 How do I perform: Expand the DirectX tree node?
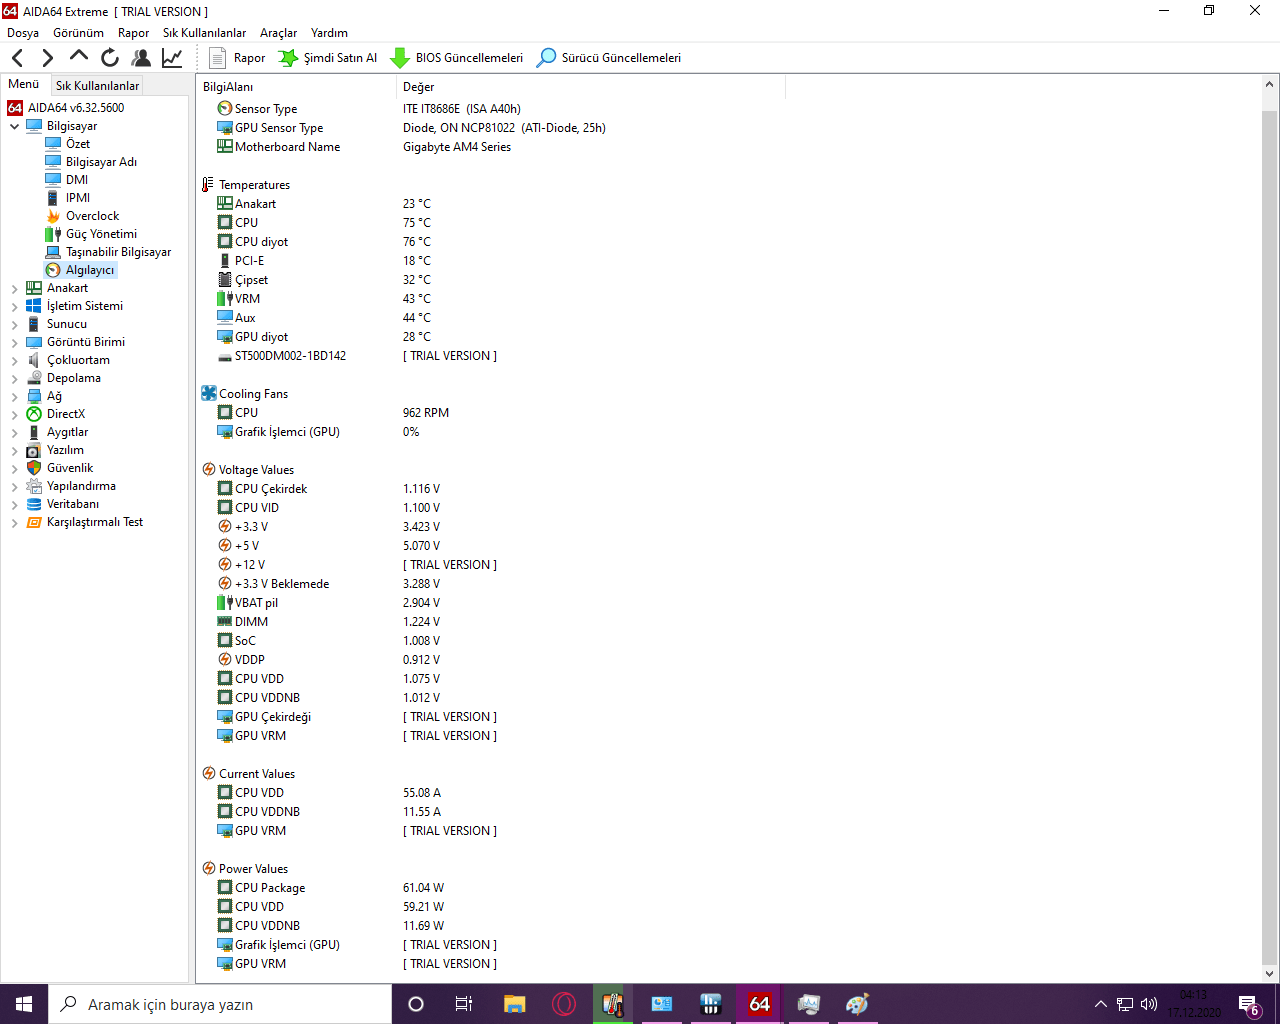click(x=14, y=414)
